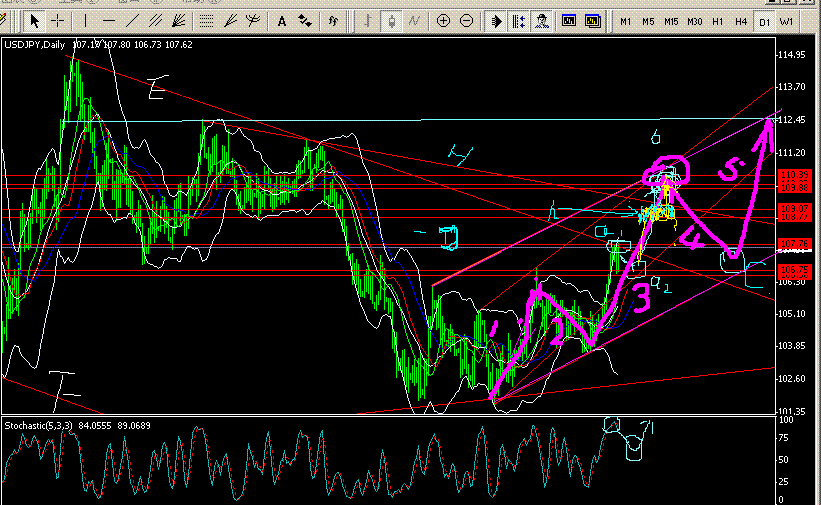The width and height of the screenshot is (821, 505).
Task: Click the text label 'A' tool
Action: click(x=282, y=20)
